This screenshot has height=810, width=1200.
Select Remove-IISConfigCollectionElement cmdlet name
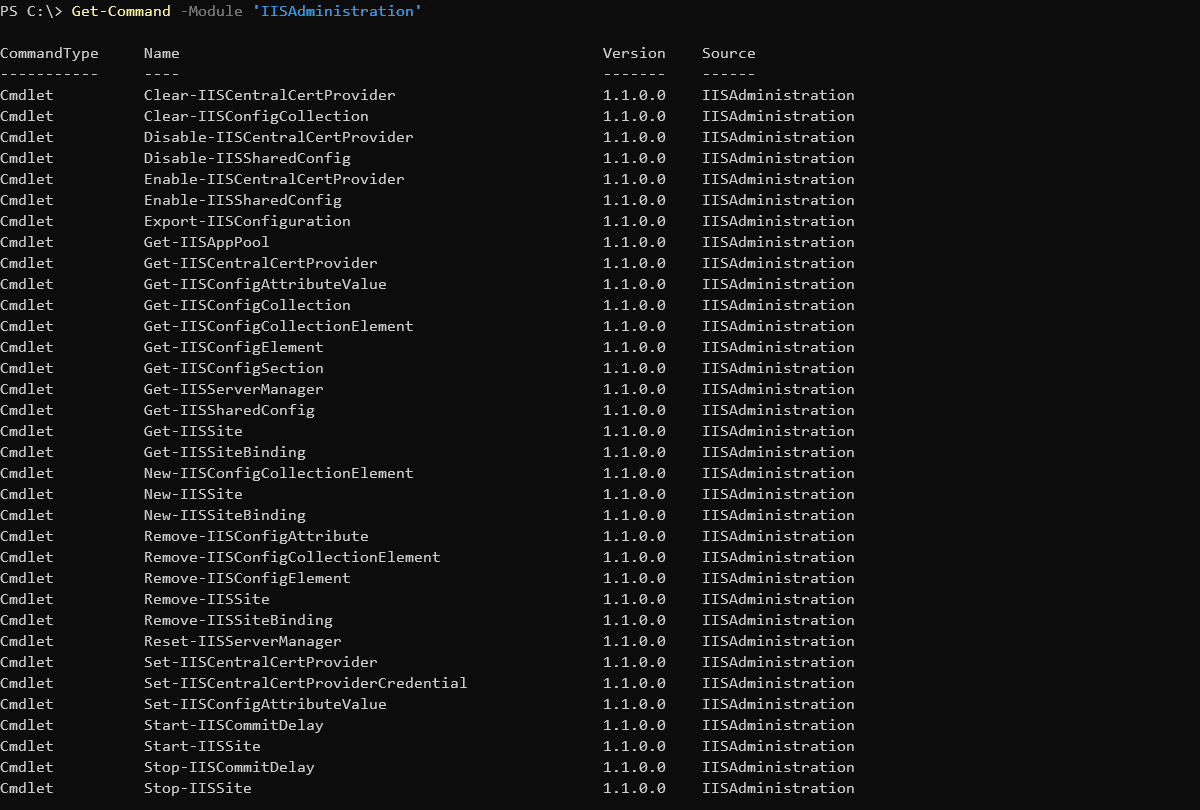292,557
